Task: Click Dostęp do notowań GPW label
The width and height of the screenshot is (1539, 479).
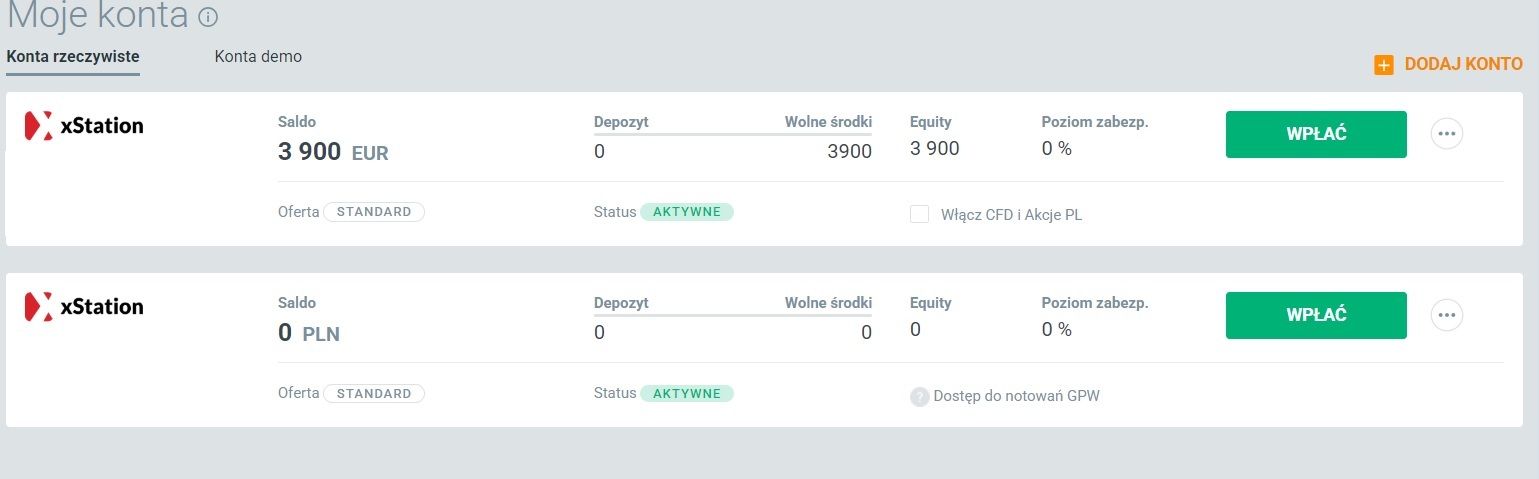Action: (1016, 397)
